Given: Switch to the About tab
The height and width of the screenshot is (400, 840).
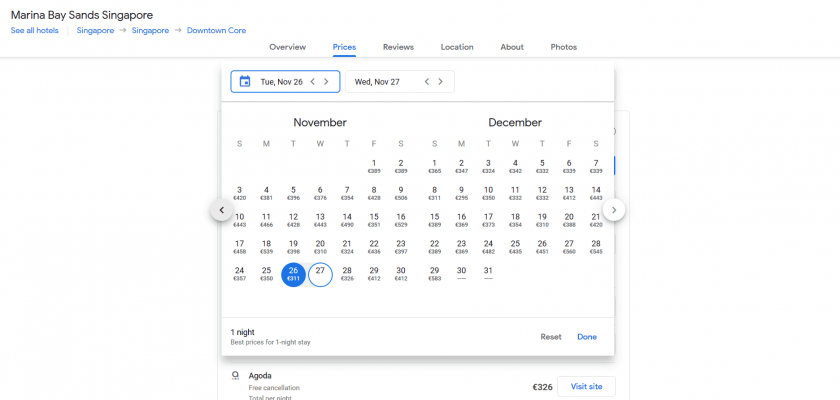Looking at the screenshot, I should (512, 47).
